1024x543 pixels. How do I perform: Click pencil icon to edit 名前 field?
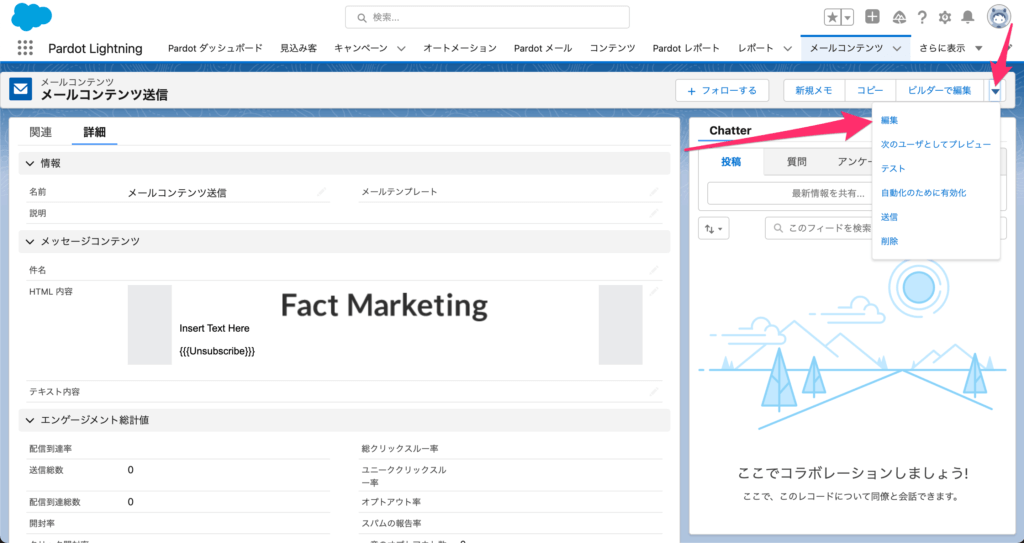[322, 191]
